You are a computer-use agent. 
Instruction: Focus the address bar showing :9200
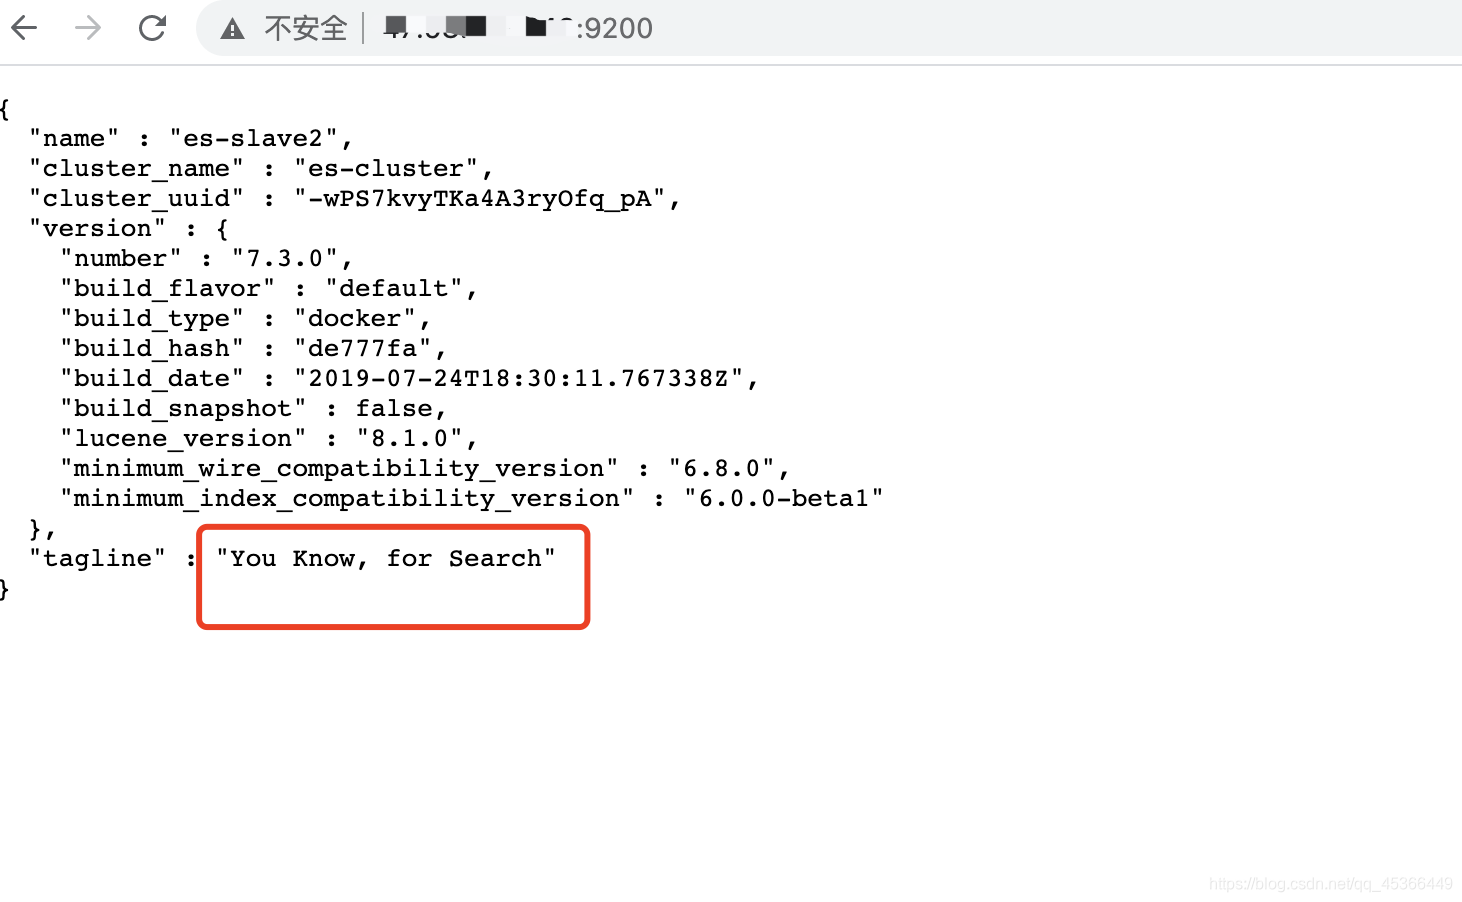pos(830,28)
